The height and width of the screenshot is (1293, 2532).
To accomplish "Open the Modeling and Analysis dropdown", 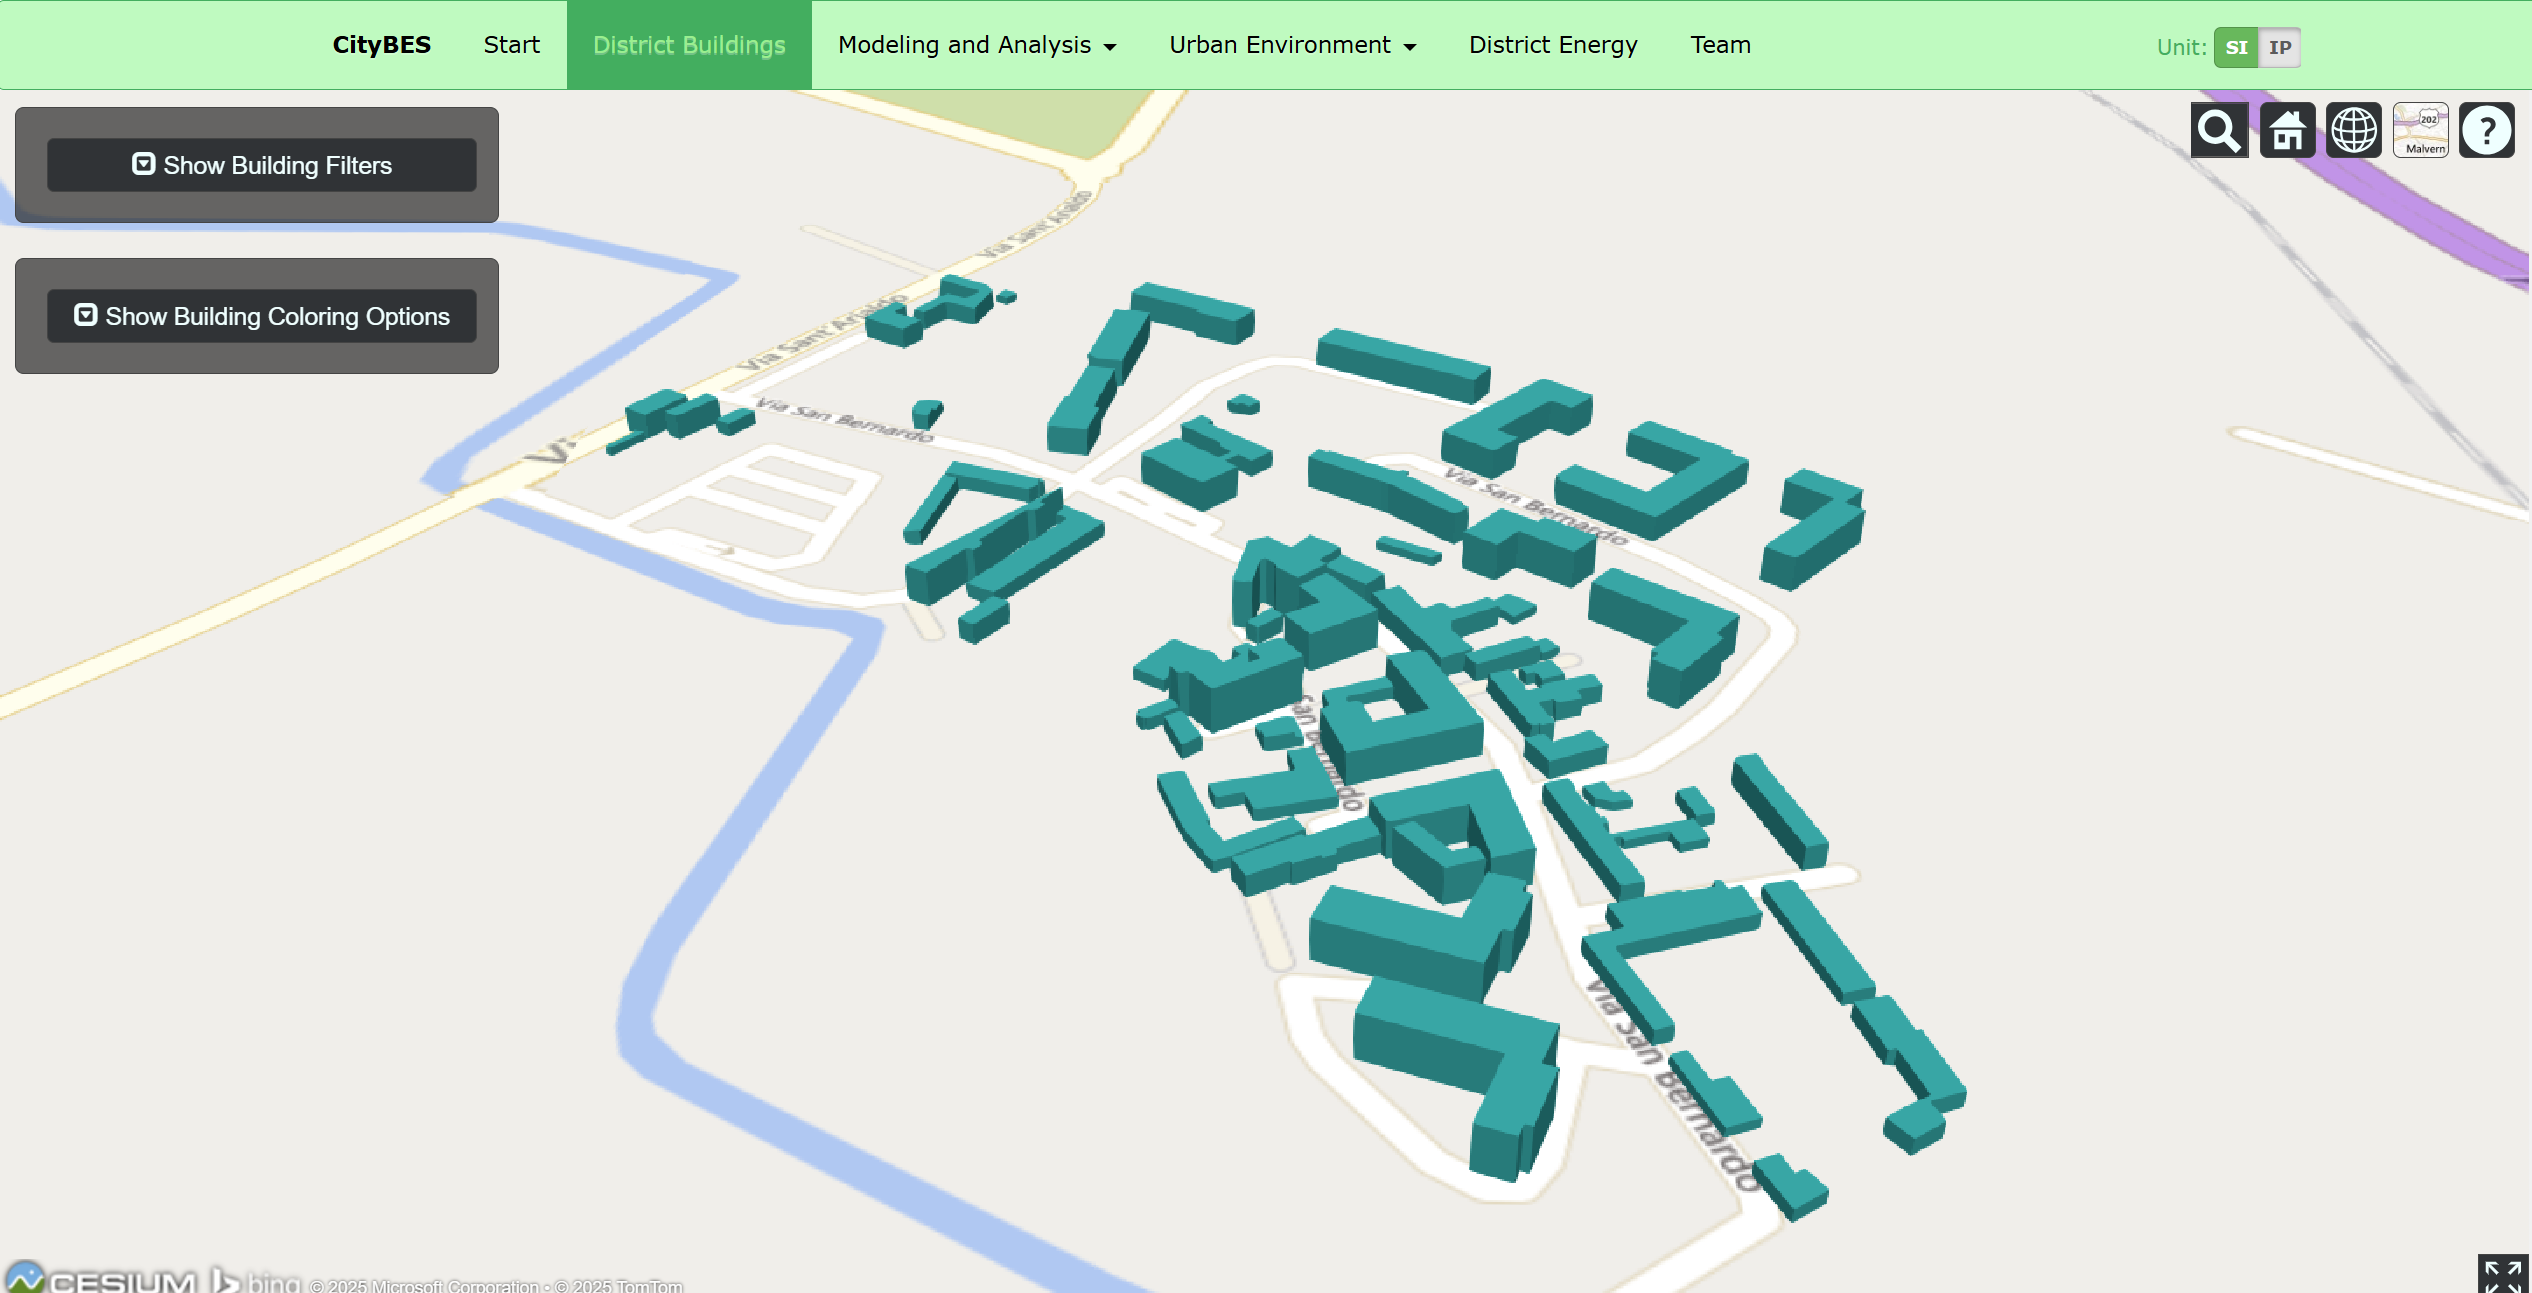I will (976, 45).
